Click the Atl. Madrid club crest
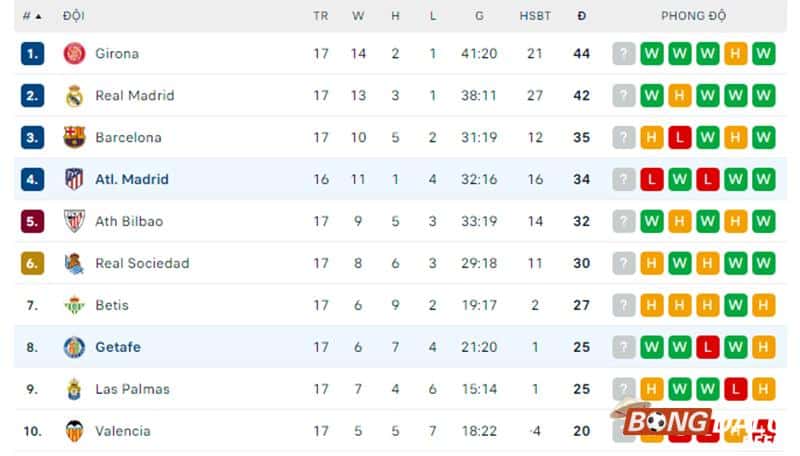 click(x=74, y=180)
